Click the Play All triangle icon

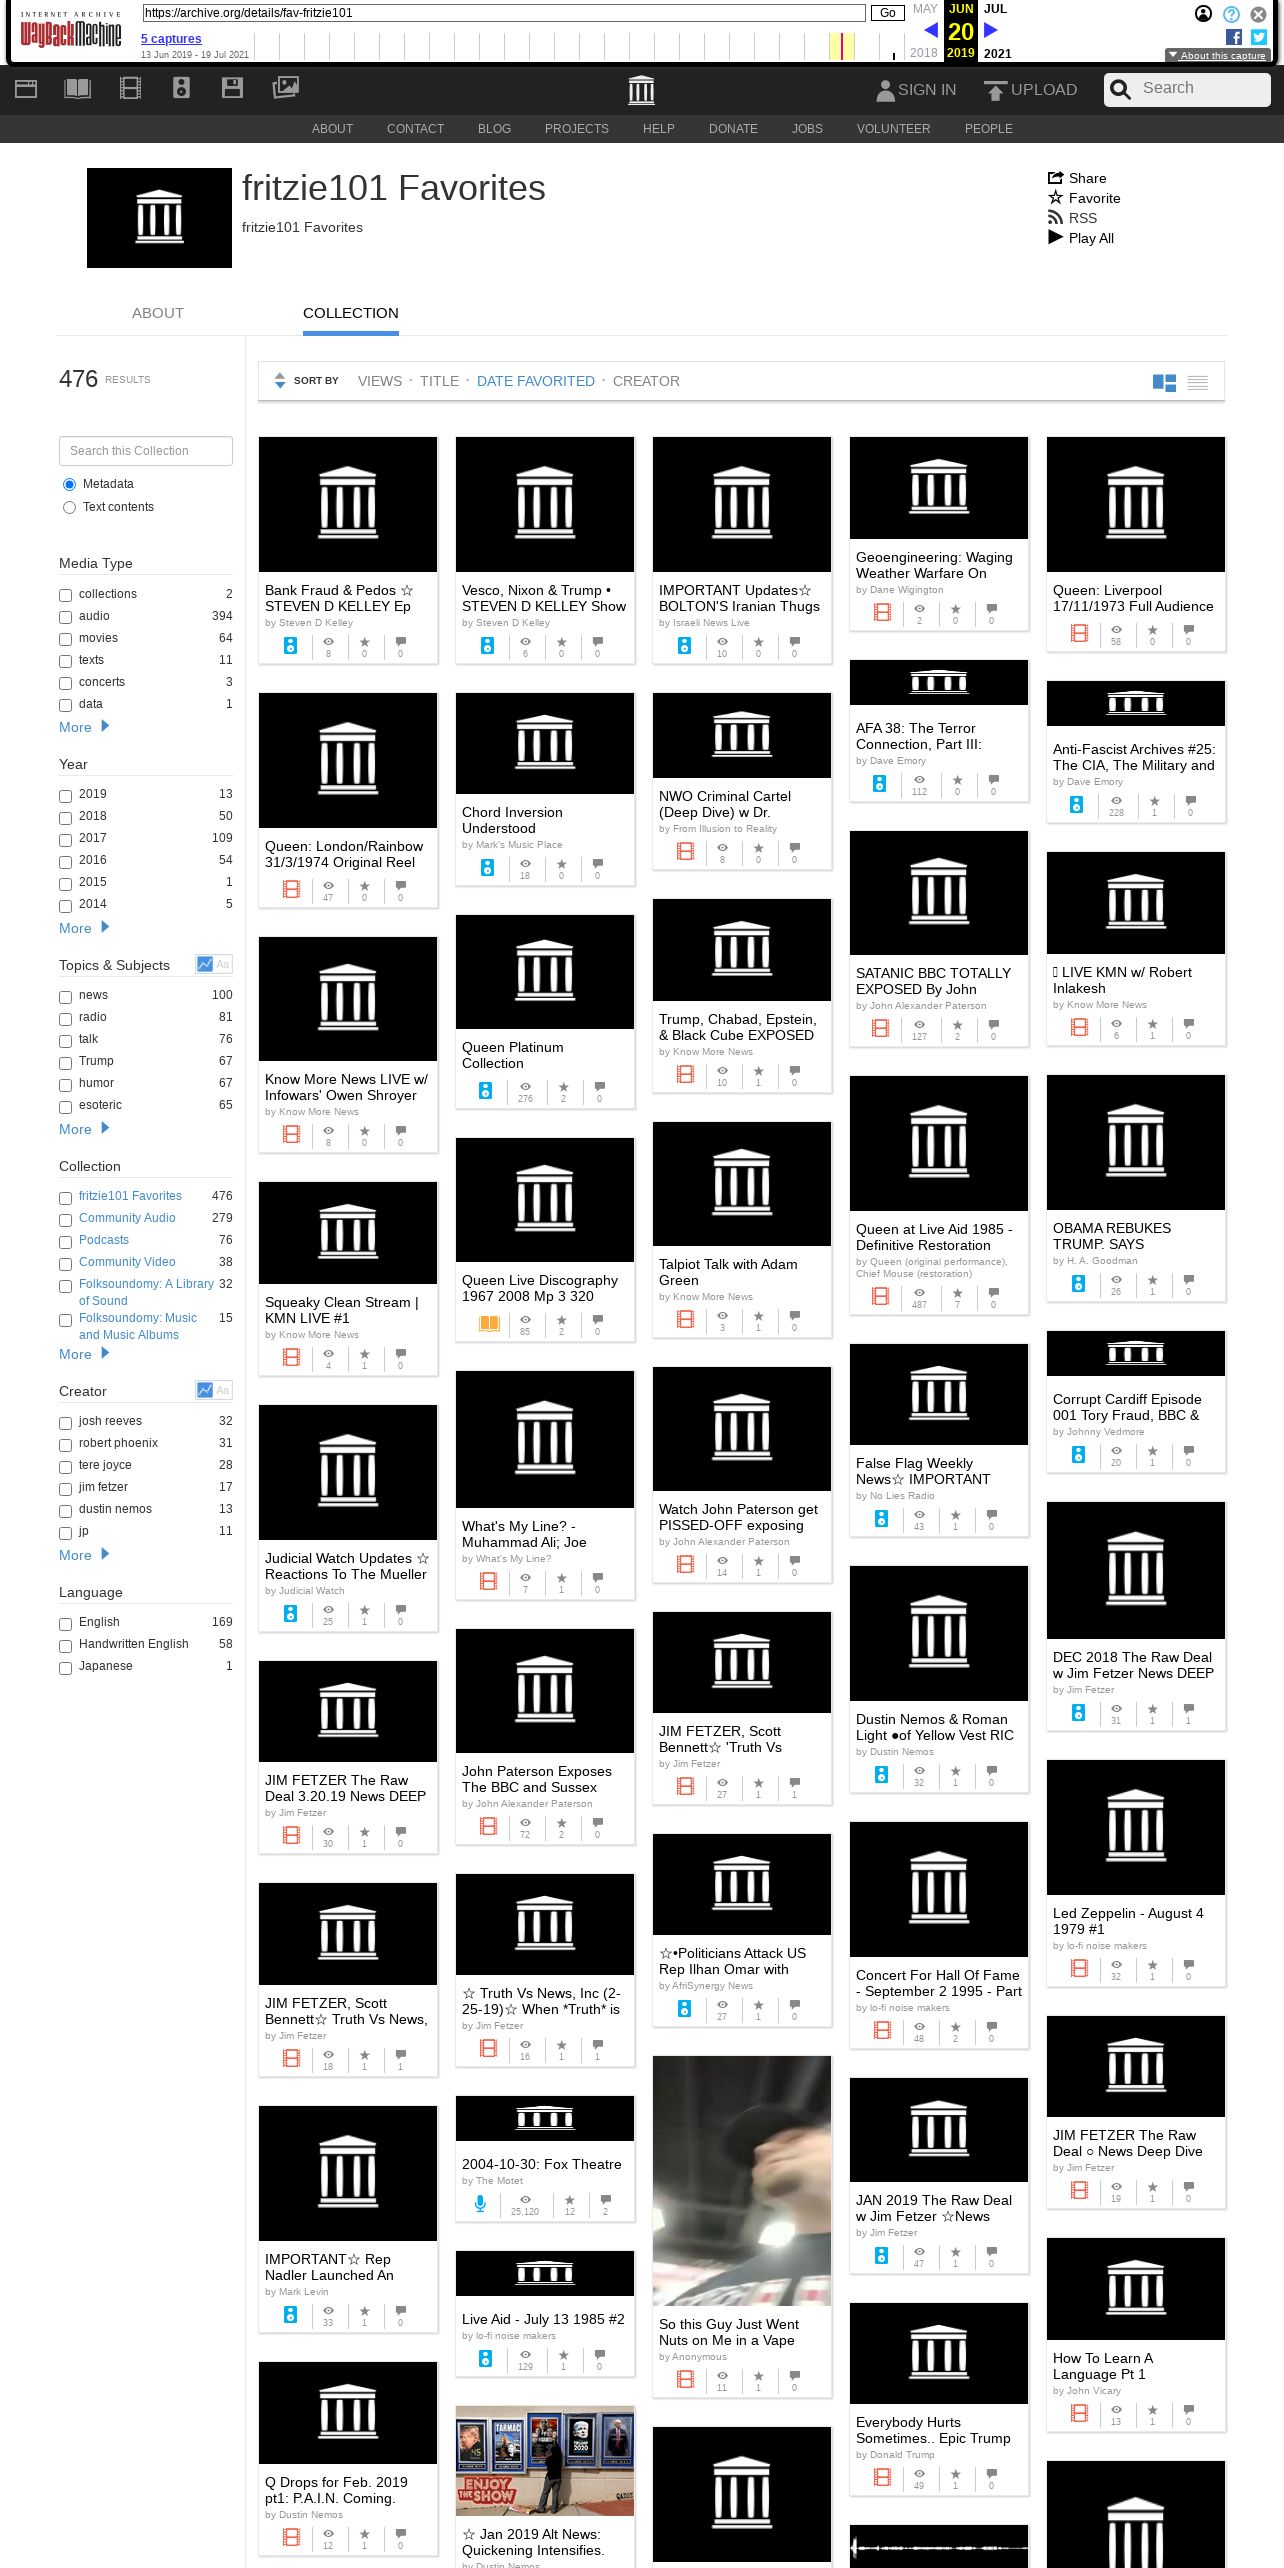[x=1055, y=237]
